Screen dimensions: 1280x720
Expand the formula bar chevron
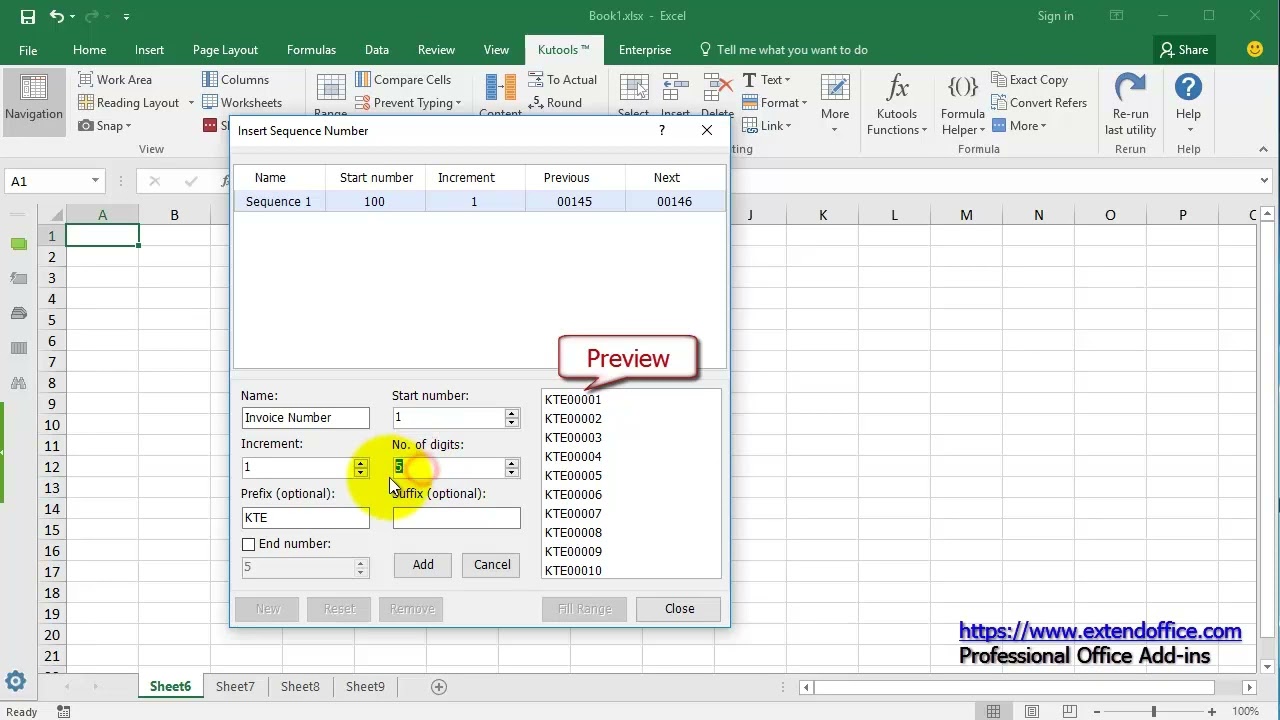pos(1265,181)
